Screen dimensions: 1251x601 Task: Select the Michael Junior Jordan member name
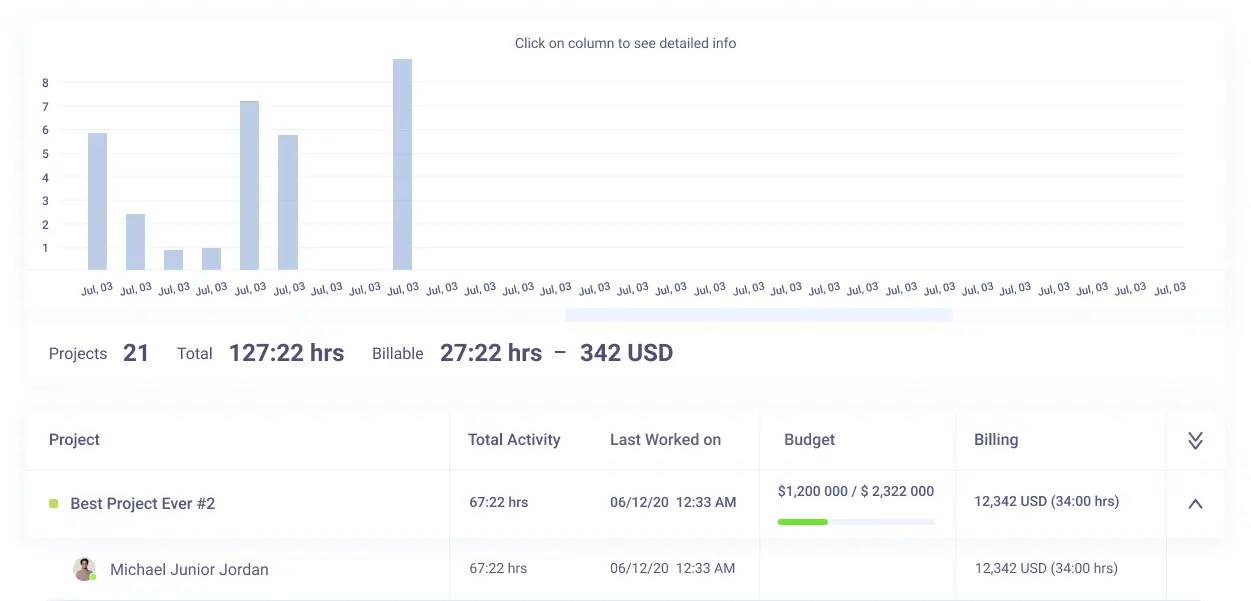189,570
